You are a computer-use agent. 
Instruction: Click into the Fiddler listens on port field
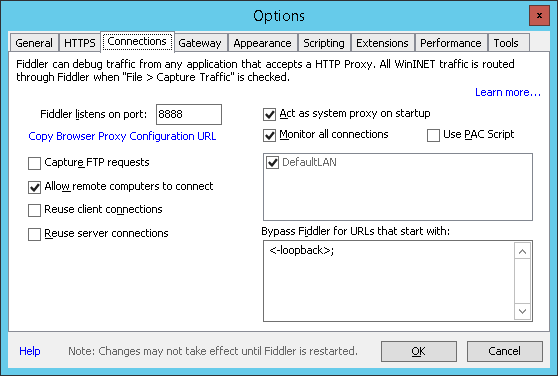189,115
